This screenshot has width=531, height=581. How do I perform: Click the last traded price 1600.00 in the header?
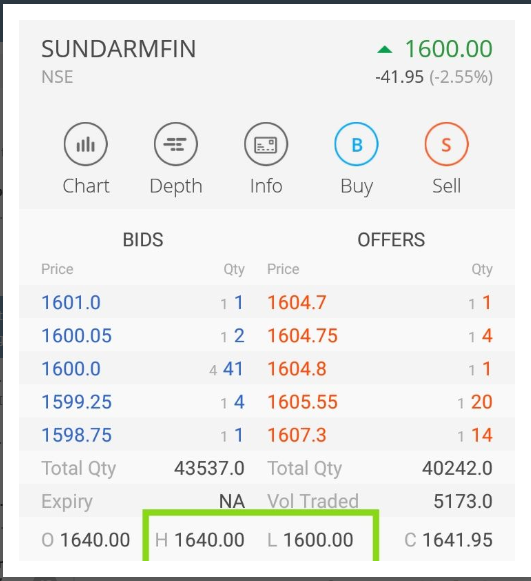pyautogui.click(x=449, y=49)
